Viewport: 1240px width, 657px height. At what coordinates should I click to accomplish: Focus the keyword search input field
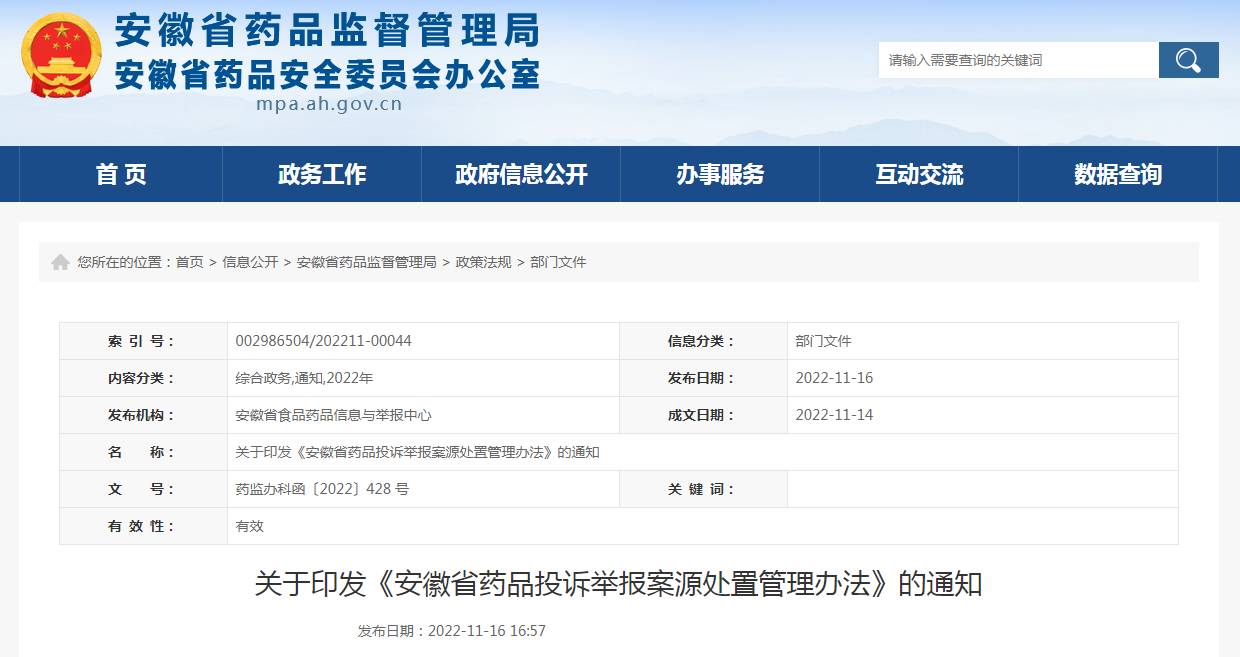coord(1018,60)
